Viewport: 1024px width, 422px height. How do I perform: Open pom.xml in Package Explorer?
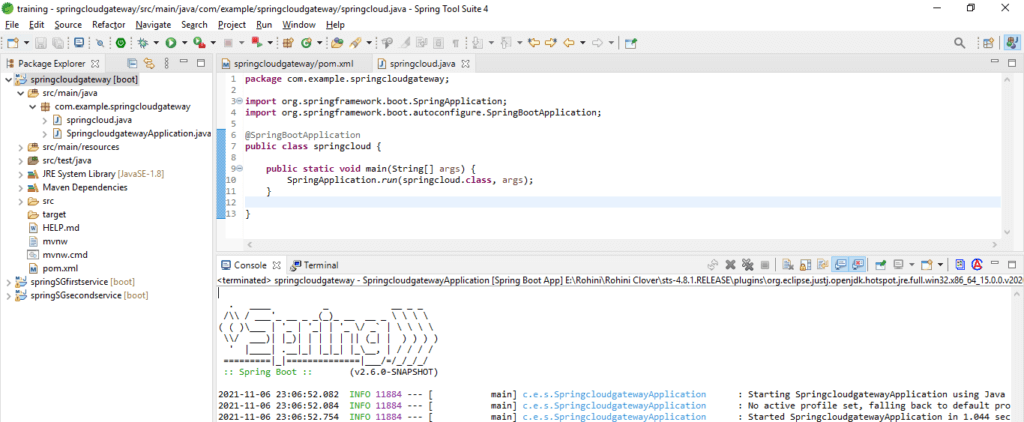point(60,268)
